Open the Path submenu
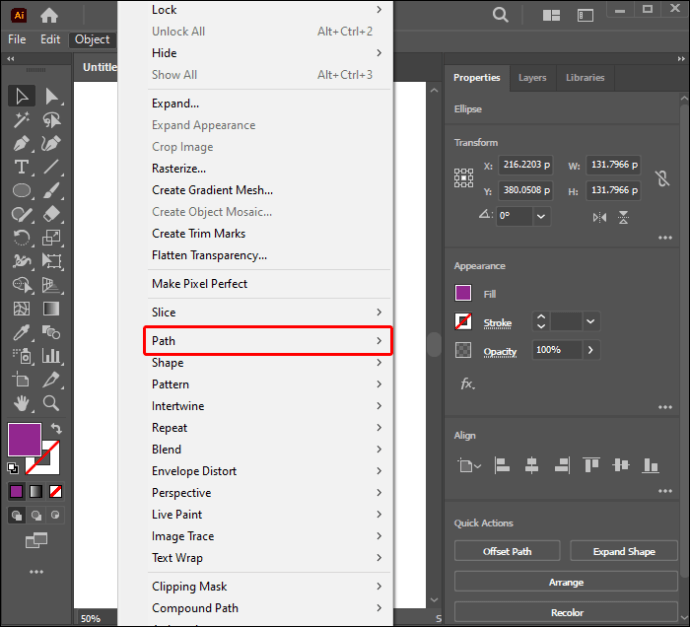690x627 pixels. click(268, 341)
